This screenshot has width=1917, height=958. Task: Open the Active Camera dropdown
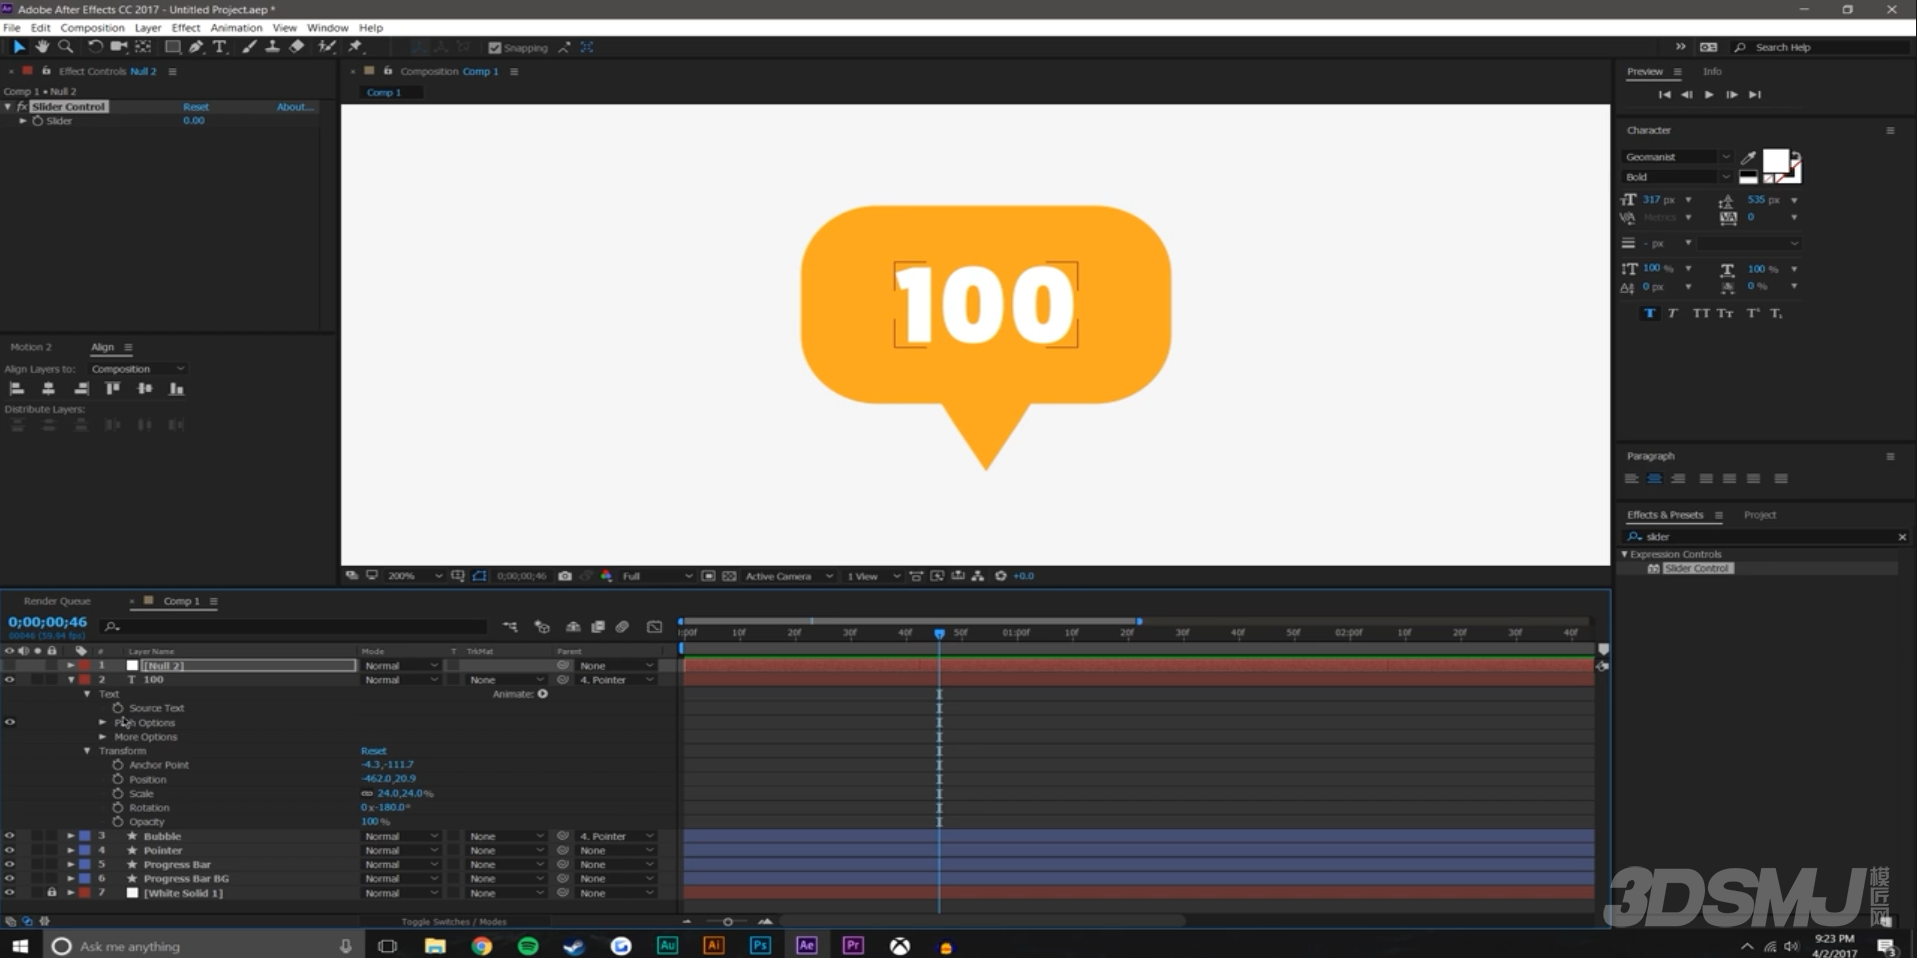[x=789, y=576]
